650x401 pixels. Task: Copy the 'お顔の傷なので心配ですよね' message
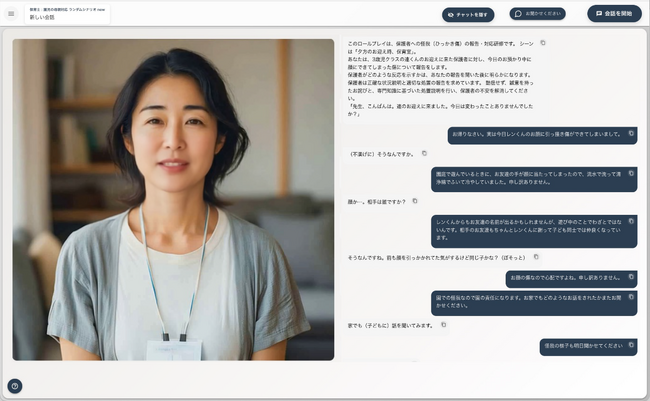pos(631,275)
